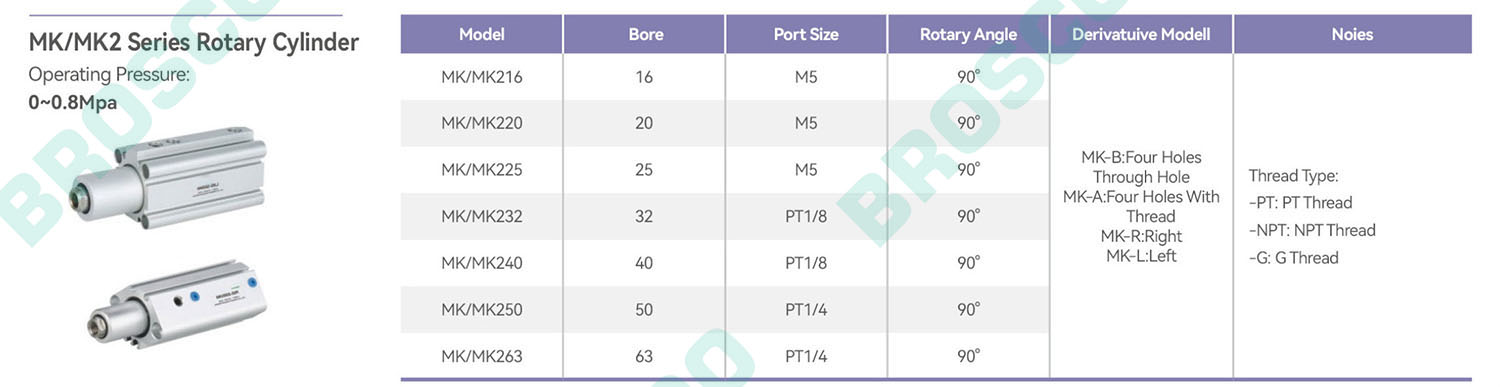Click the 0~0.8Mpa operating pressure text
The width and height of the screenshot is (1500, 387).
pos(73,102)
